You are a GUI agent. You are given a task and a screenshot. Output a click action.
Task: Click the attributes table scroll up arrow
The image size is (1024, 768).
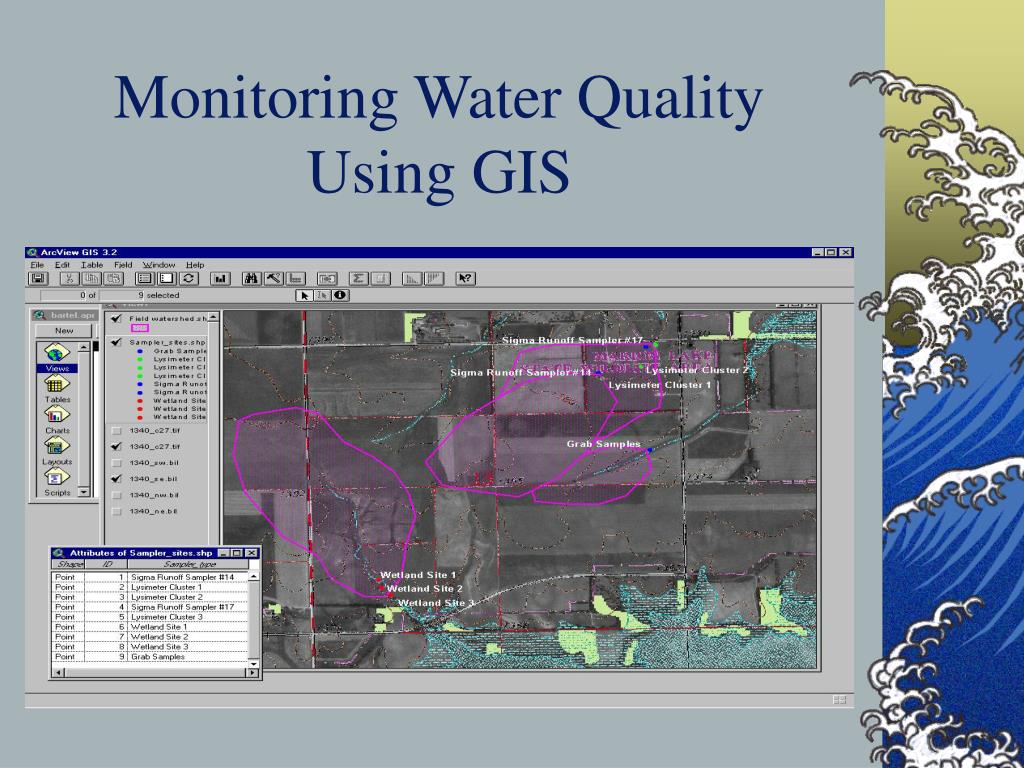pyautogui.click(x=253, y=577)
